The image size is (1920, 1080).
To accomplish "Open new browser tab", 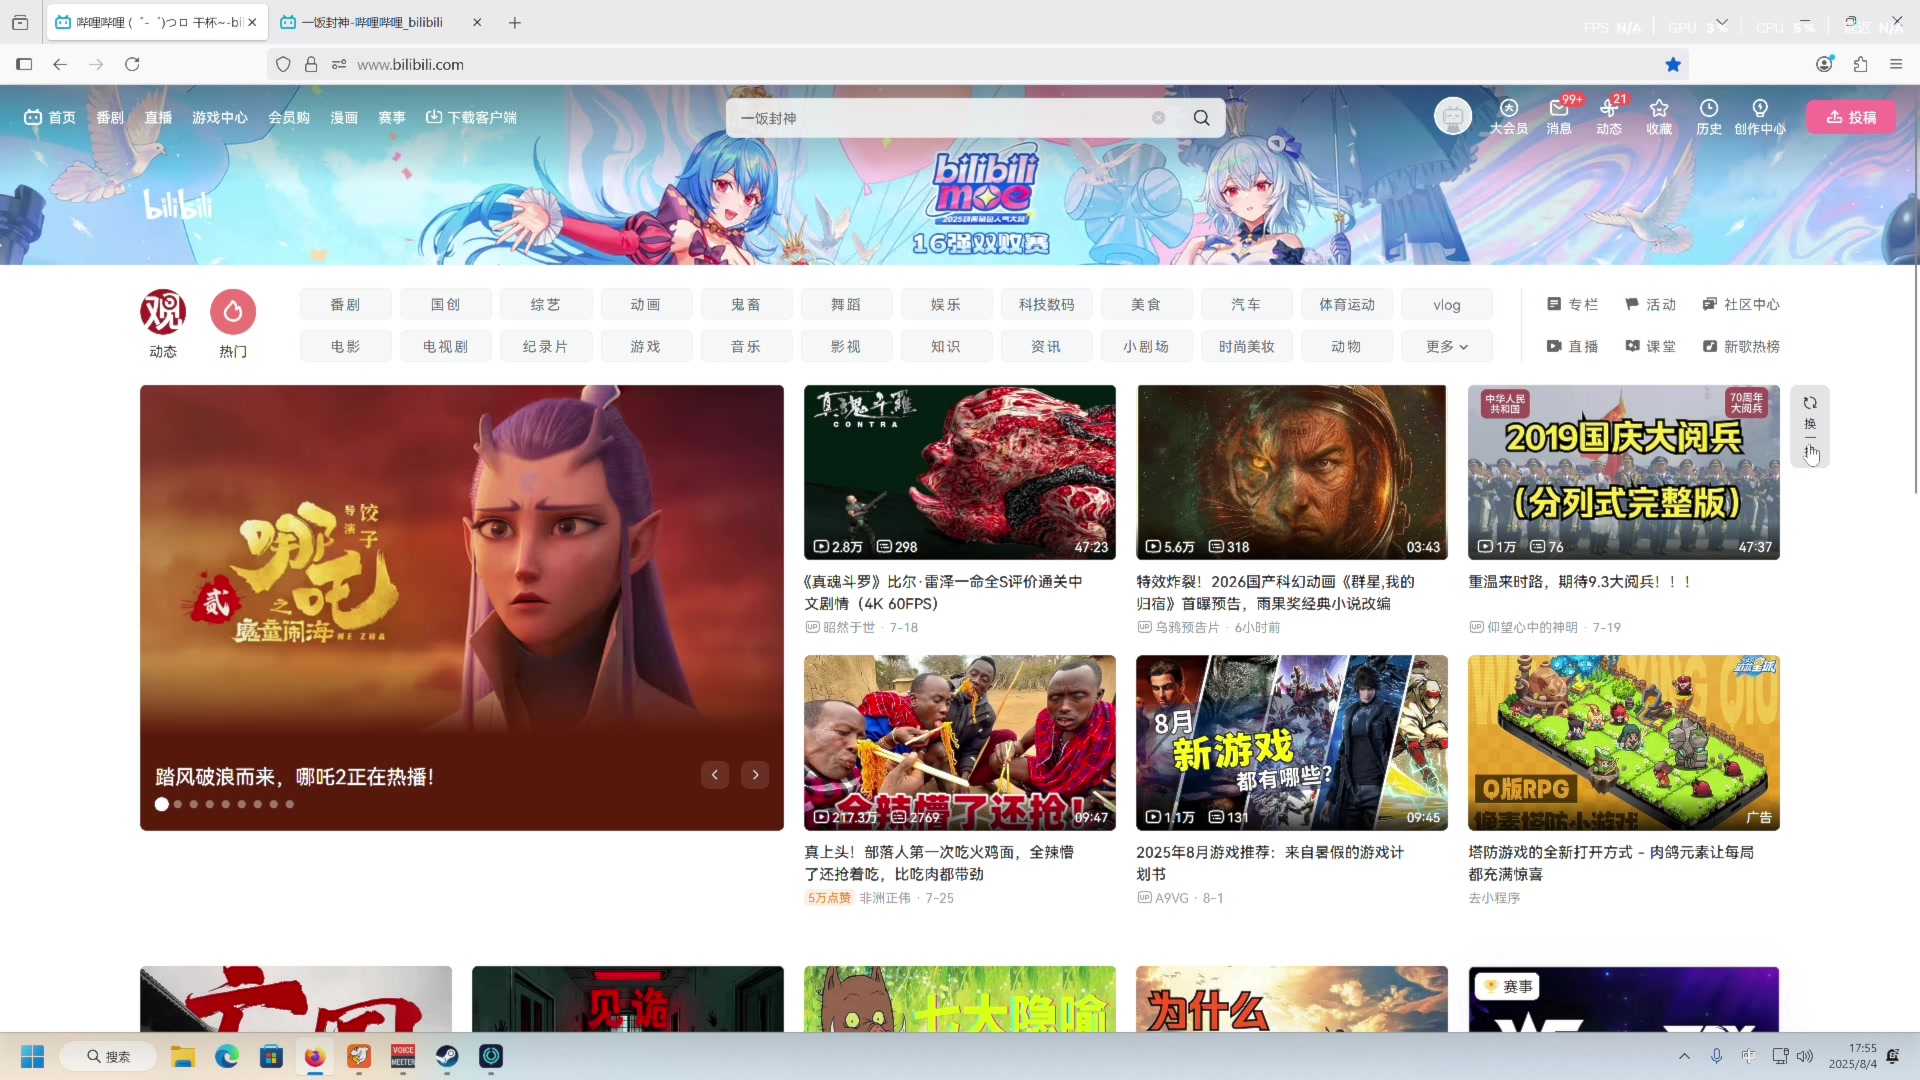I will (x=515, y=22).
